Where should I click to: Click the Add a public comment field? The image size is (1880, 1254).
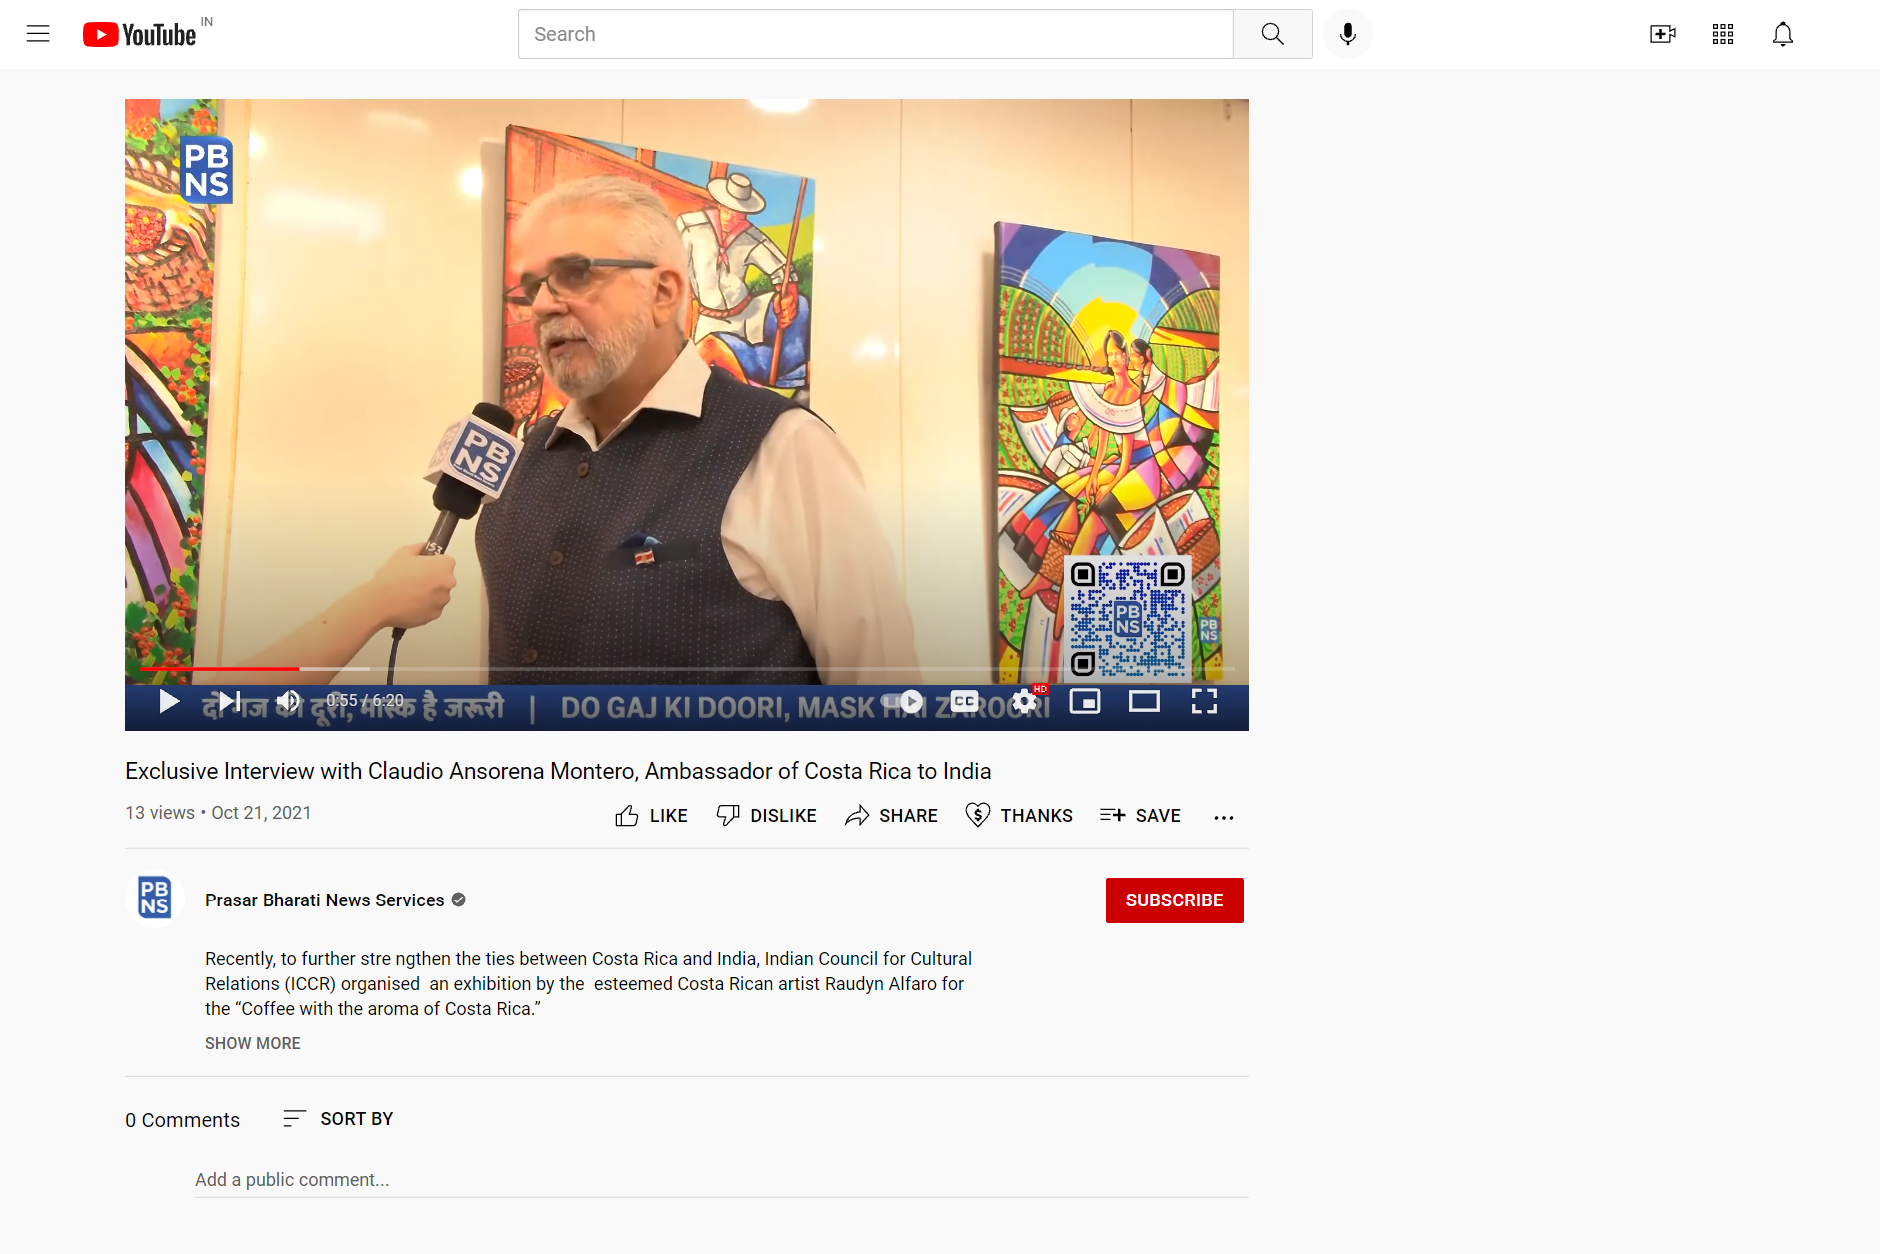[720, 1180]
